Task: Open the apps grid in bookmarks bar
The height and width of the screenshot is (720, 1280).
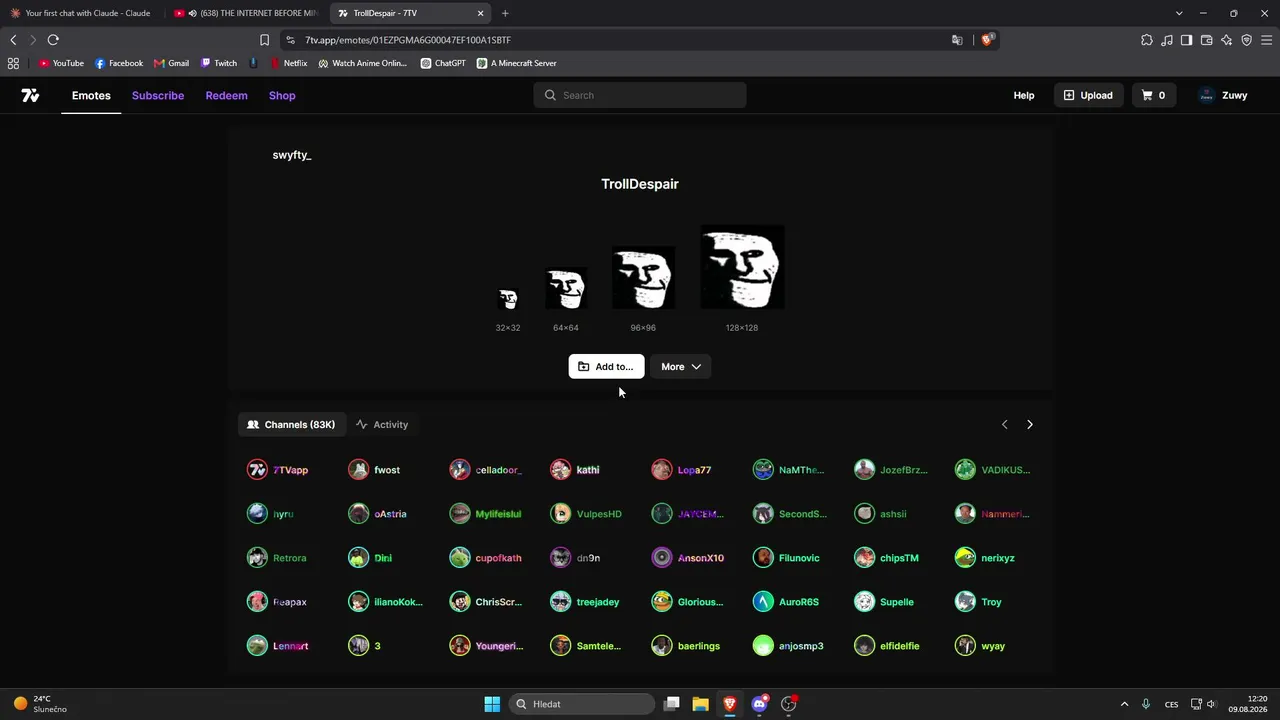Action: pos(13,63)
